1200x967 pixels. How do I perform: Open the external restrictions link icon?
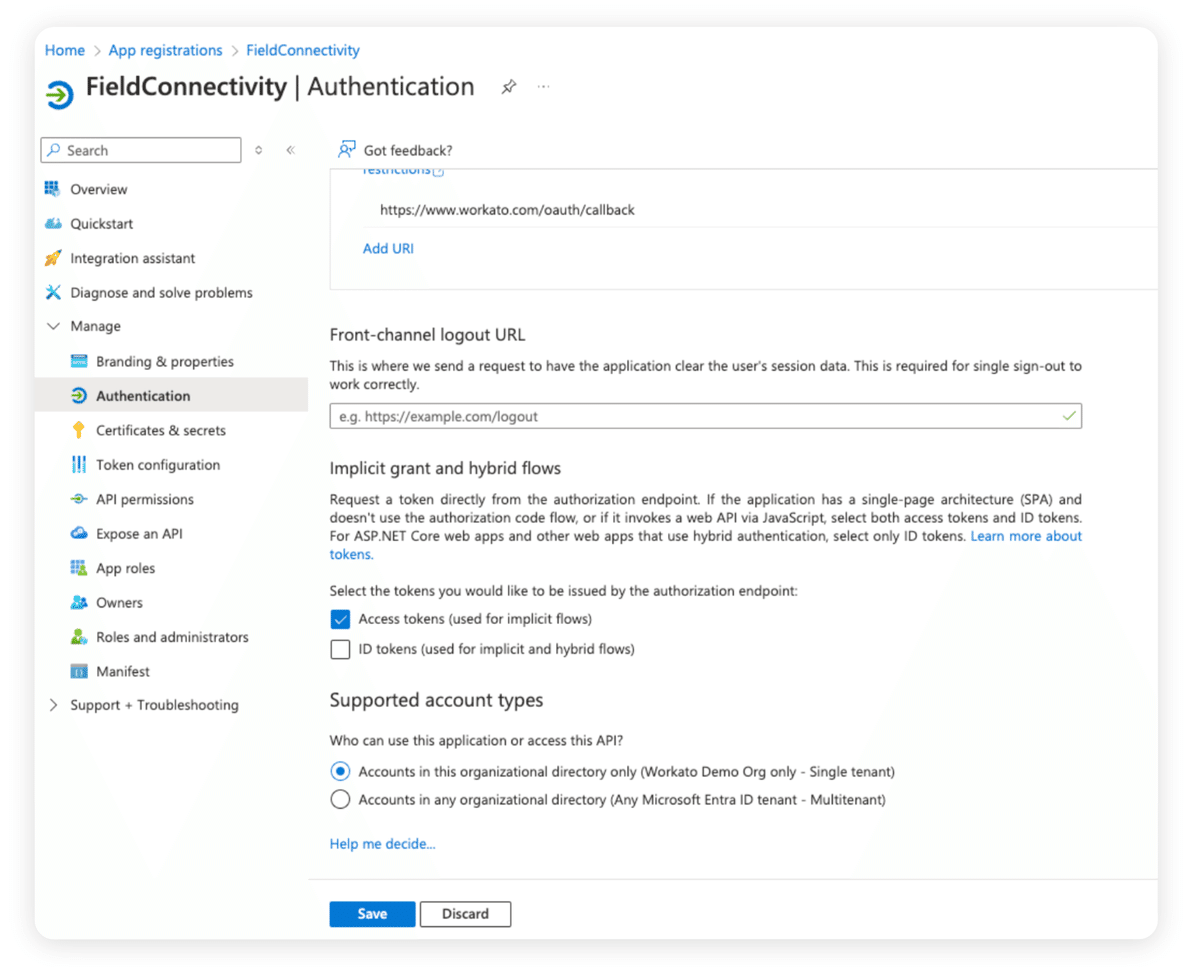[x=438, y=171]
